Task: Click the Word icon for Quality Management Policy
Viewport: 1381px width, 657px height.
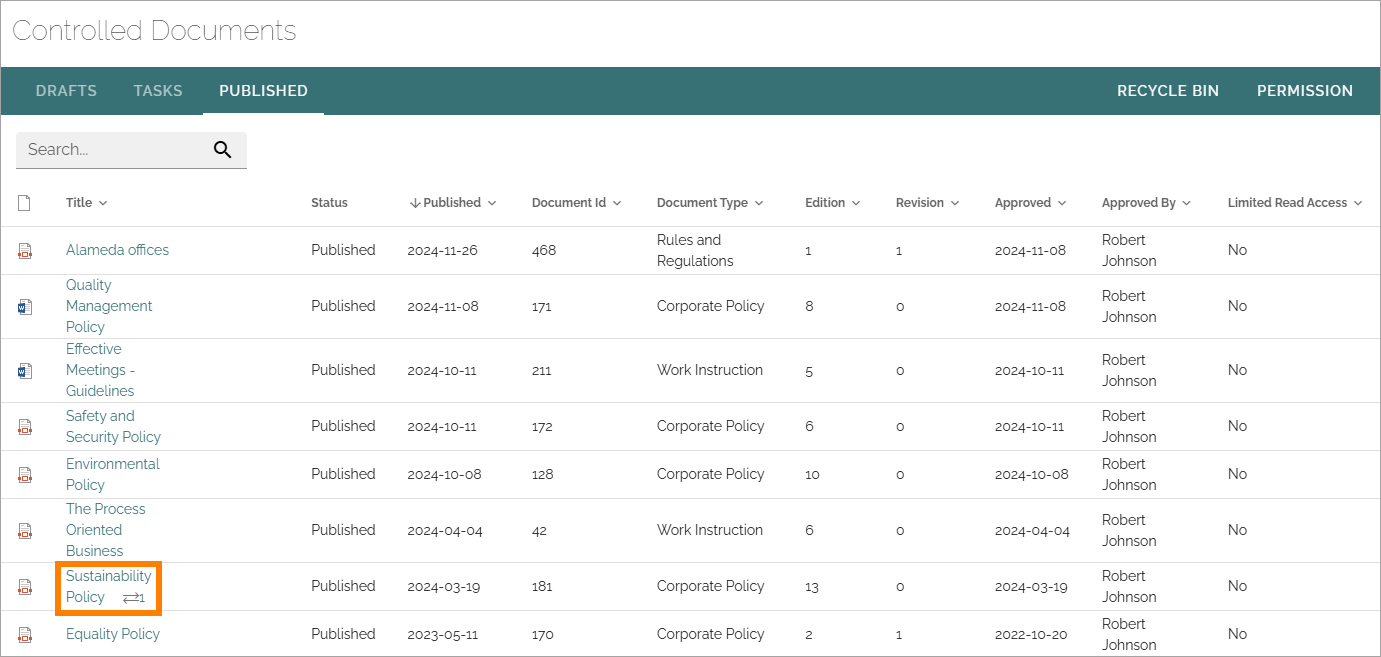Action: click(25, 307)
